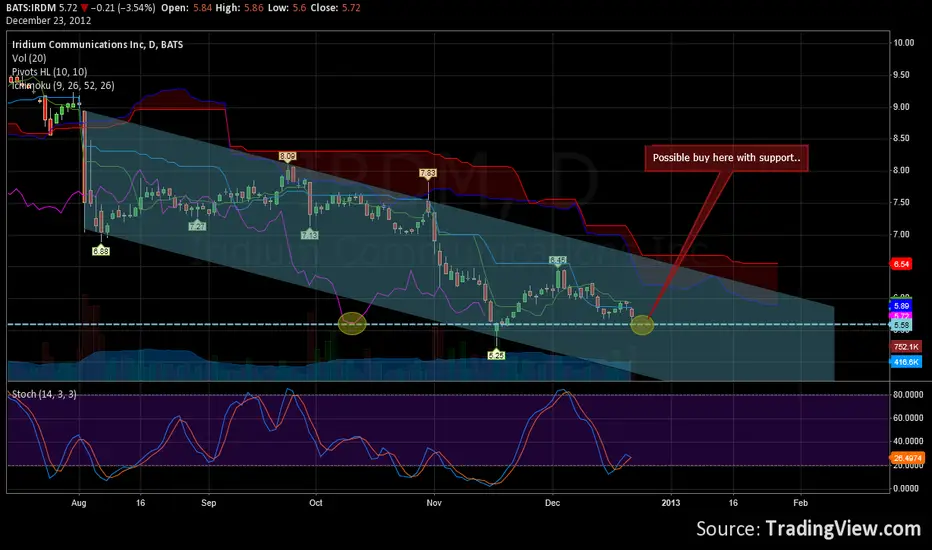The image size is (932, 550).
Task: Click the High: 5.86 value
Action: pos(239,8)
